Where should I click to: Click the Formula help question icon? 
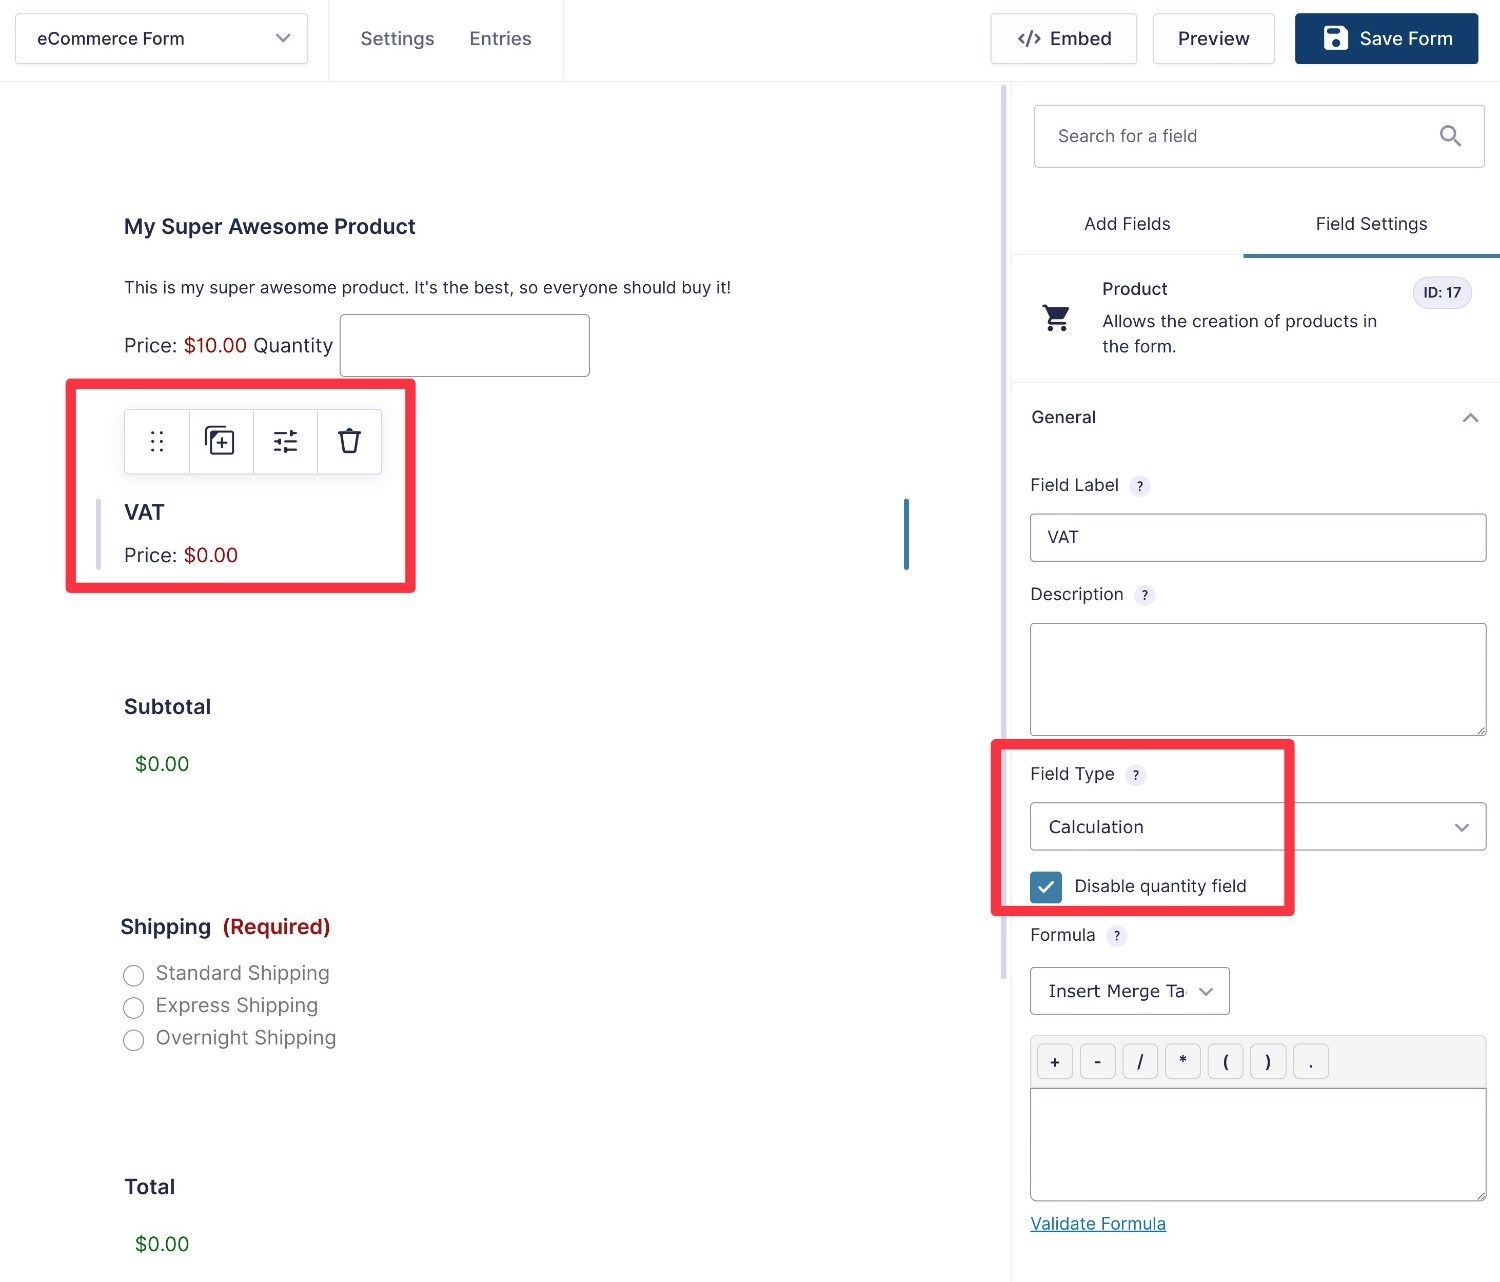pos(1117,936)
